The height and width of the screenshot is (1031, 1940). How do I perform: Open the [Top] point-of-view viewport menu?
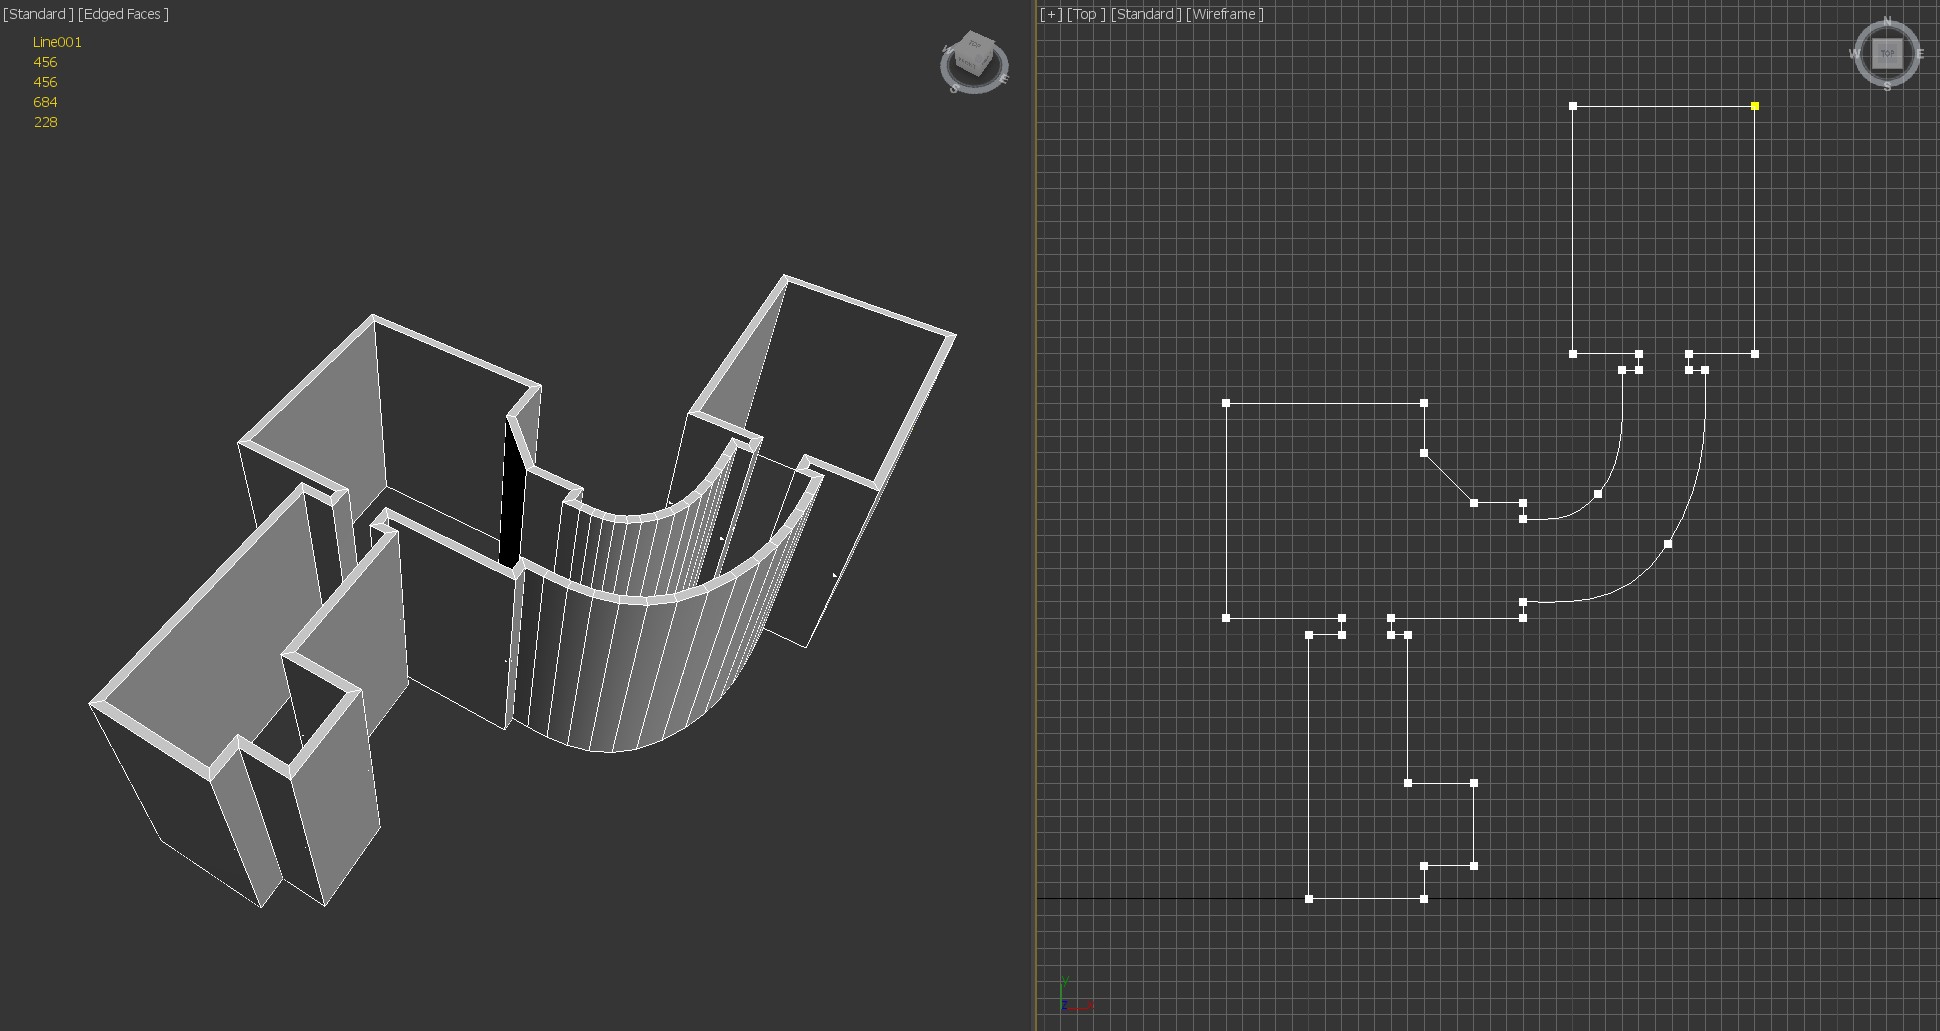click(1086, 14)
